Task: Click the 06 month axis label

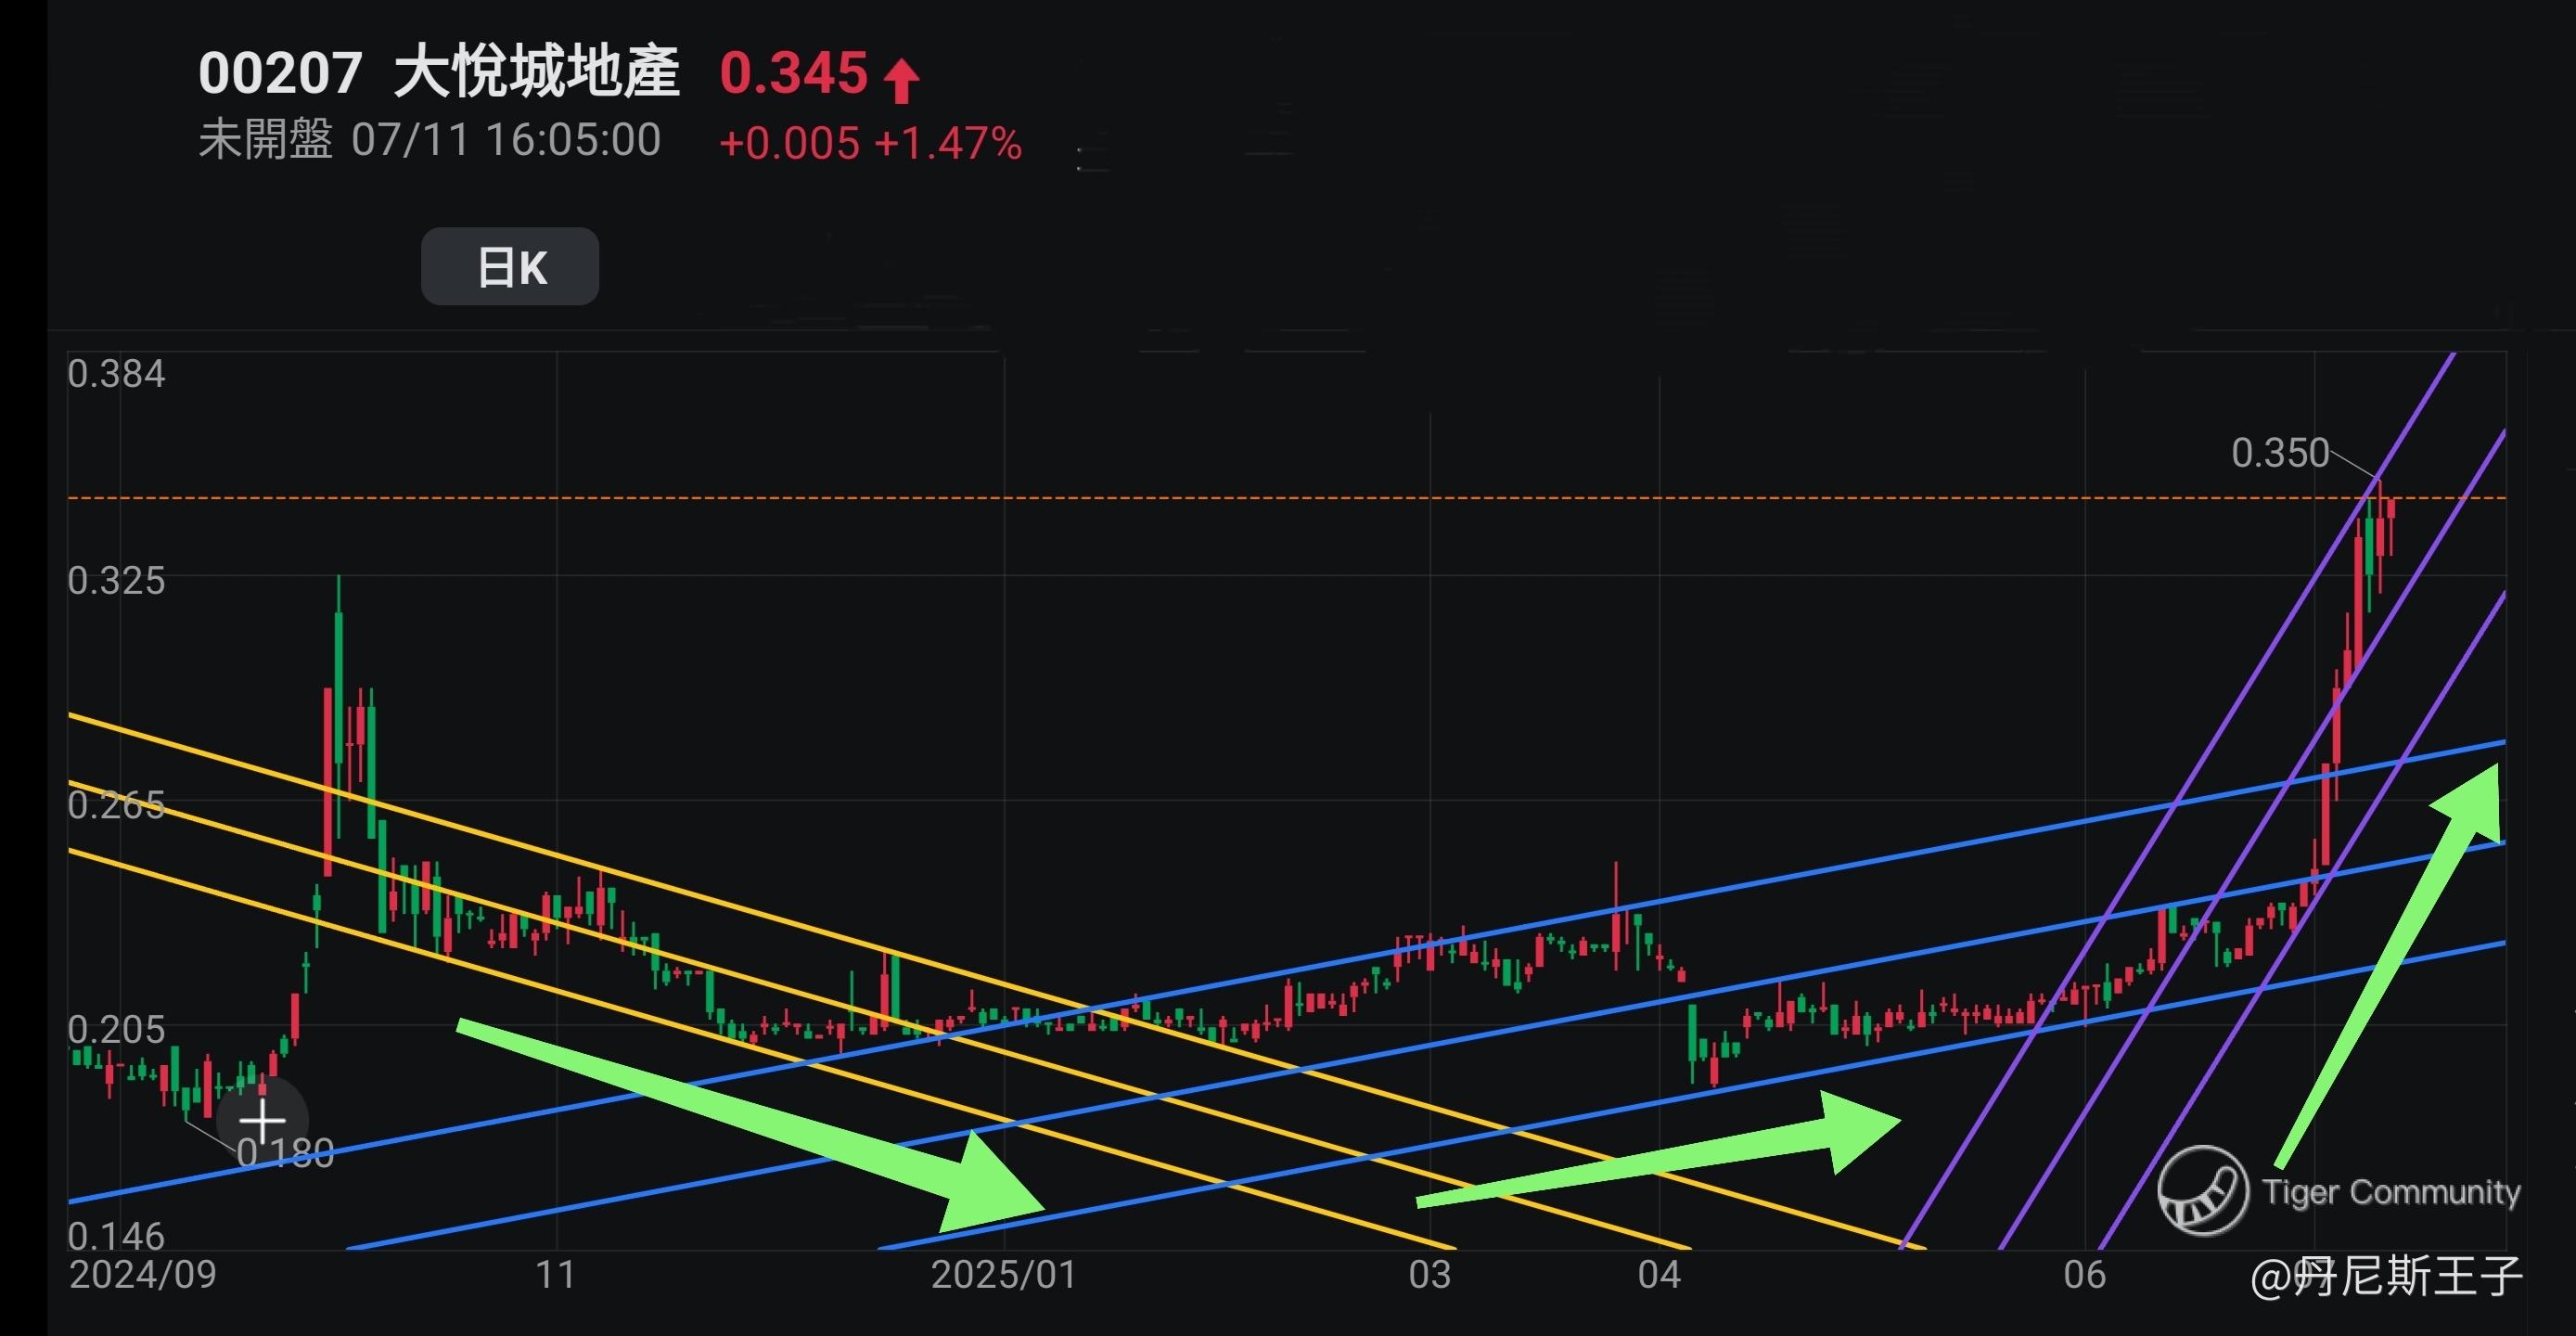Action: click(2085, 1275)
